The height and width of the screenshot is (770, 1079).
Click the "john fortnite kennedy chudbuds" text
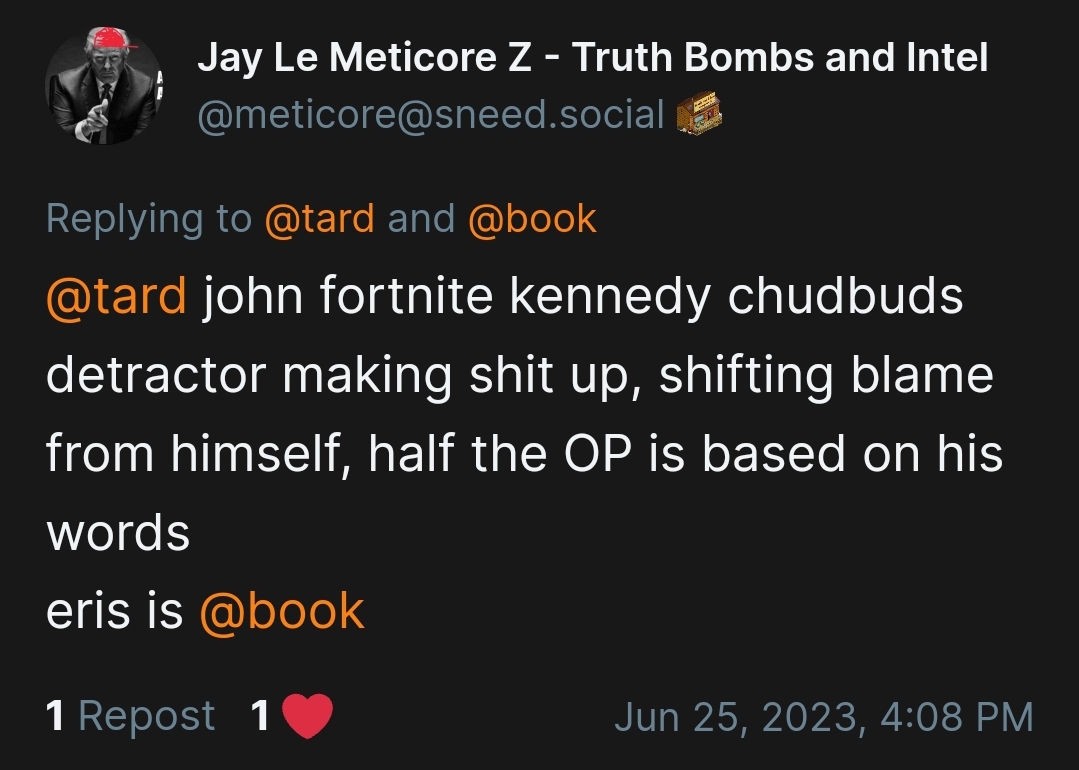(x=583, y=296)
